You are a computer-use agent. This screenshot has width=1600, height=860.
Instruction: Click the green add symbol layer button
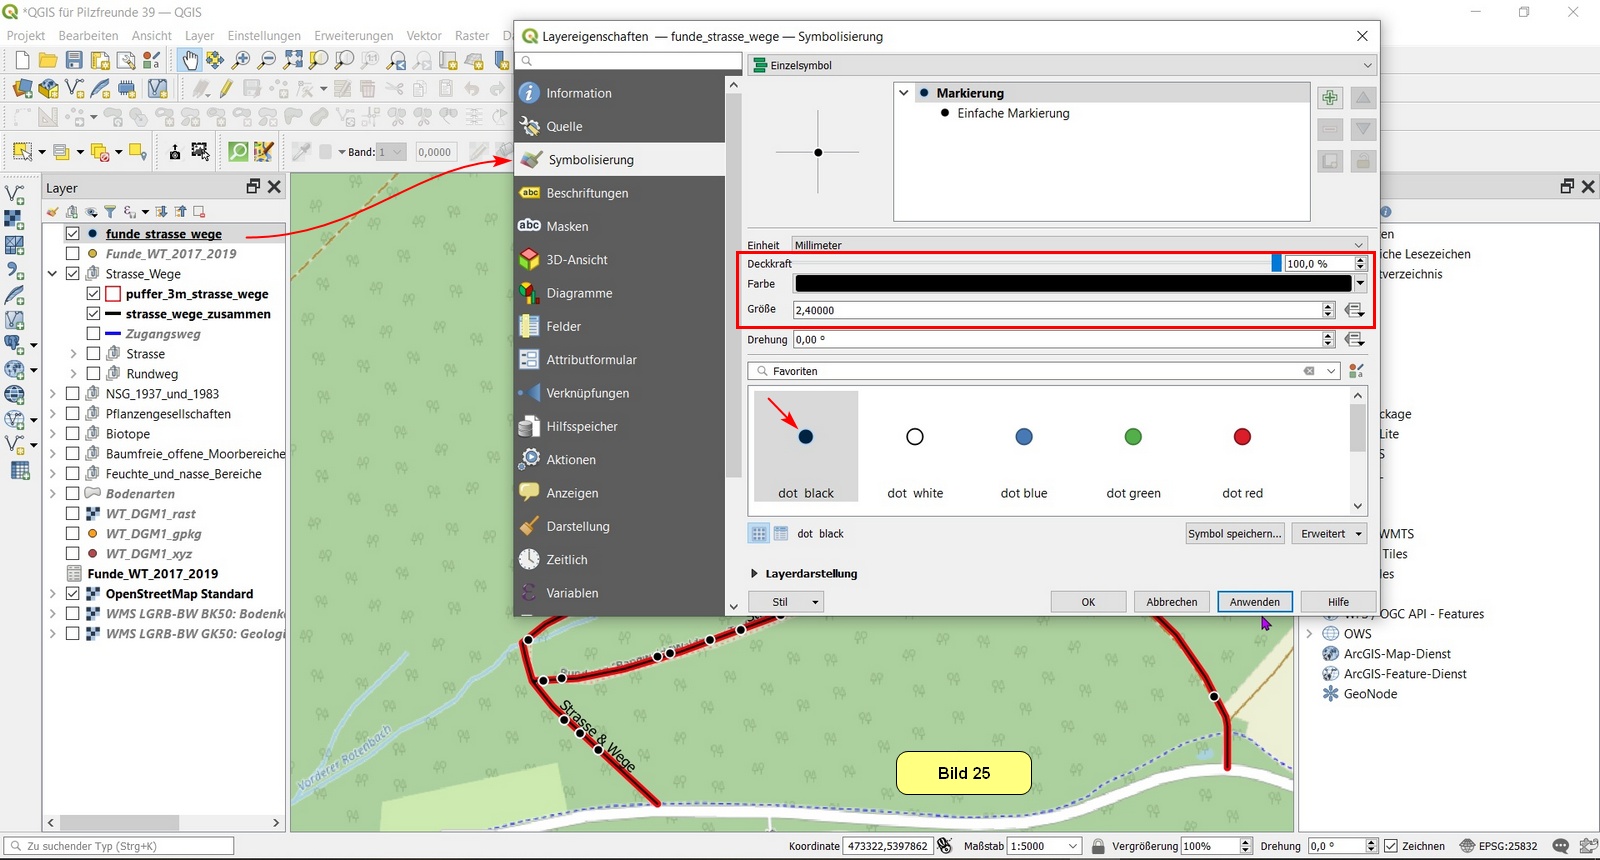pos(1329,98)
